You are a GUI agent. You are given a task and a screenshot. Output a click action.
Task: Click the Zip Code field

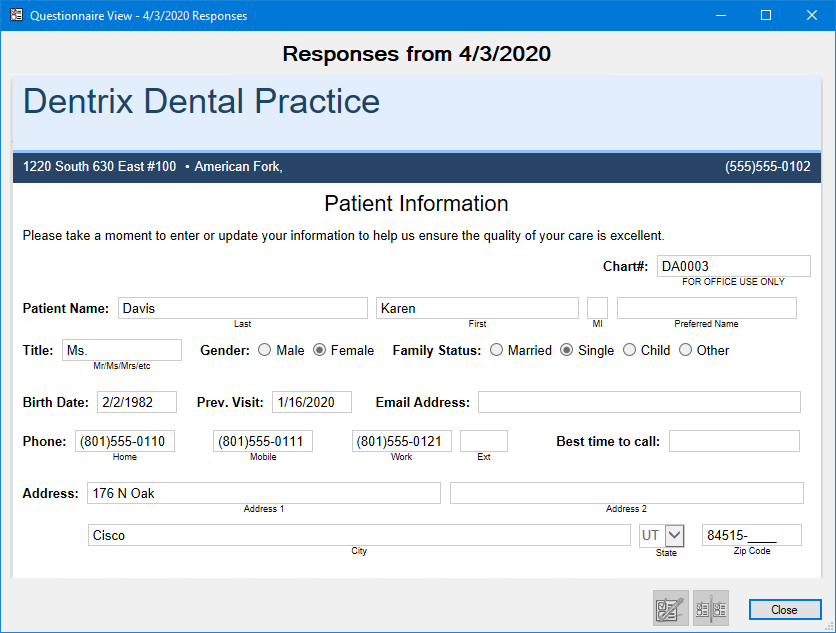[751, 535]
